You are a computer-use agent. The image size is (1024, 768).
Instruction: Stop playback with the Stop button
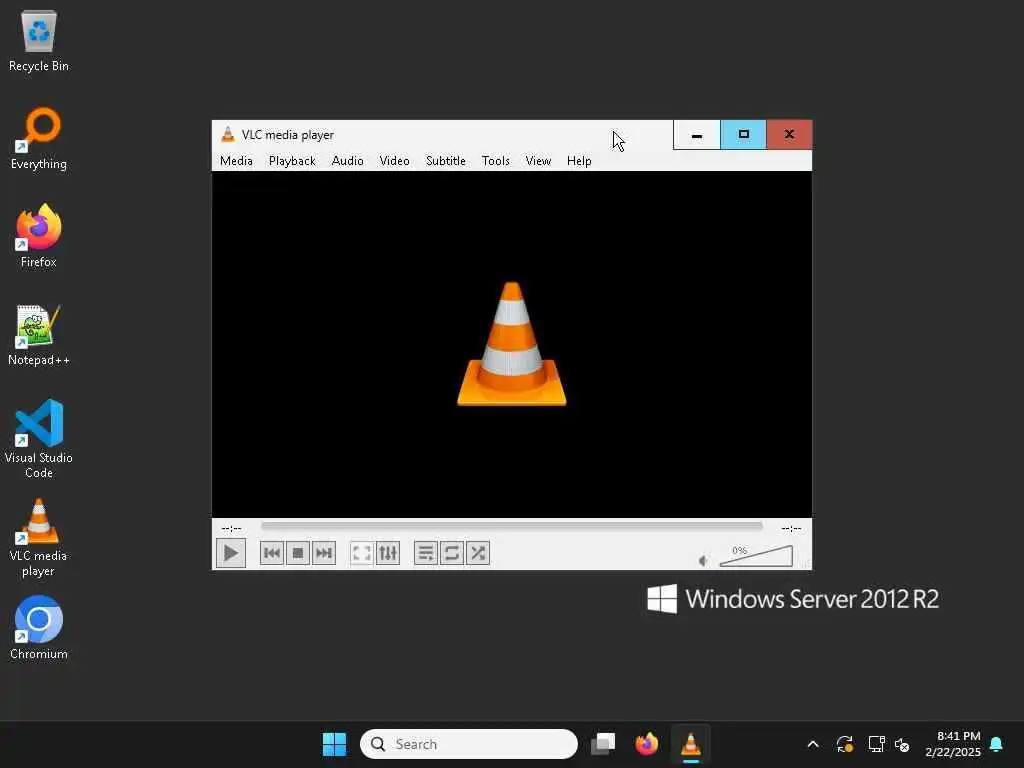298,553
